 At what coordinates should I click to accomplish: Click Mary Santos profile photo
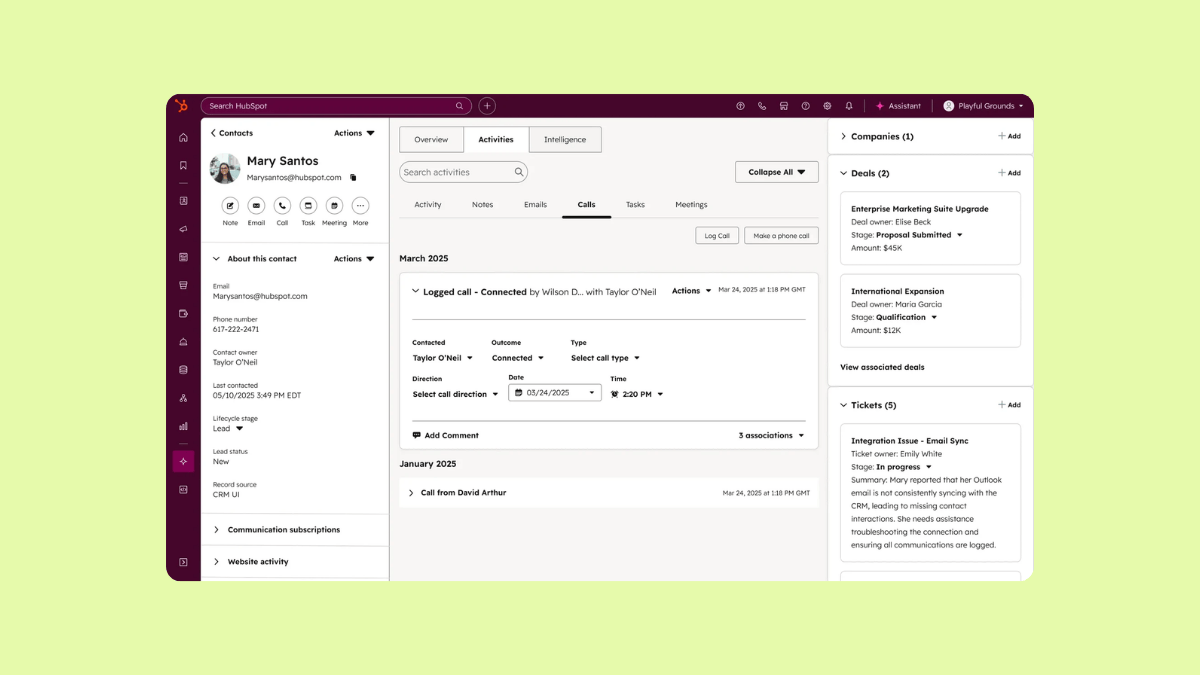[x=225, y=169]
